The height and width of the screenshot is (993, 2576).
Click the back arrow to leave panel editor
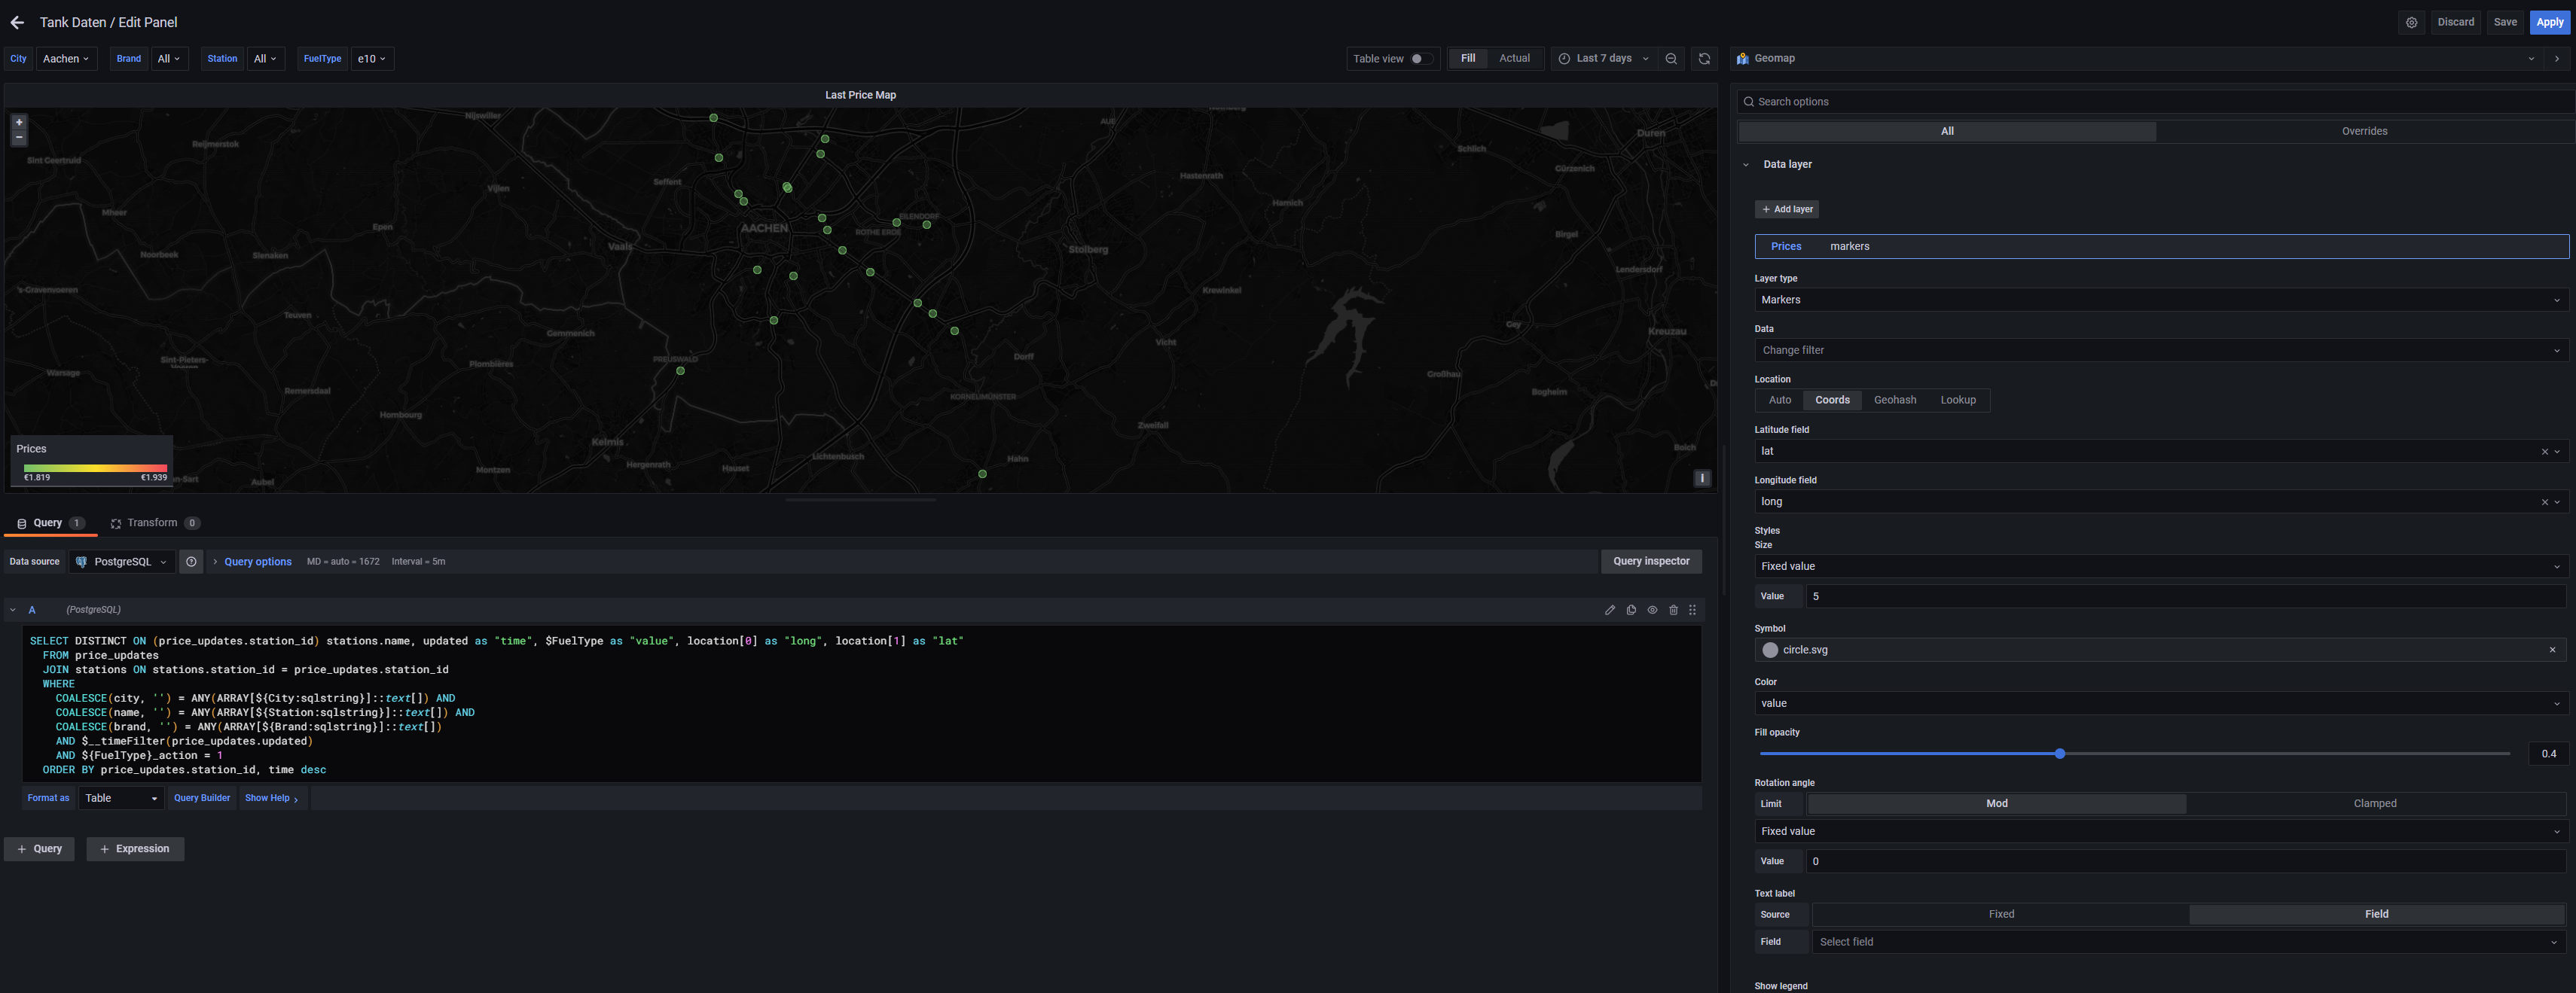pos(17,22)
